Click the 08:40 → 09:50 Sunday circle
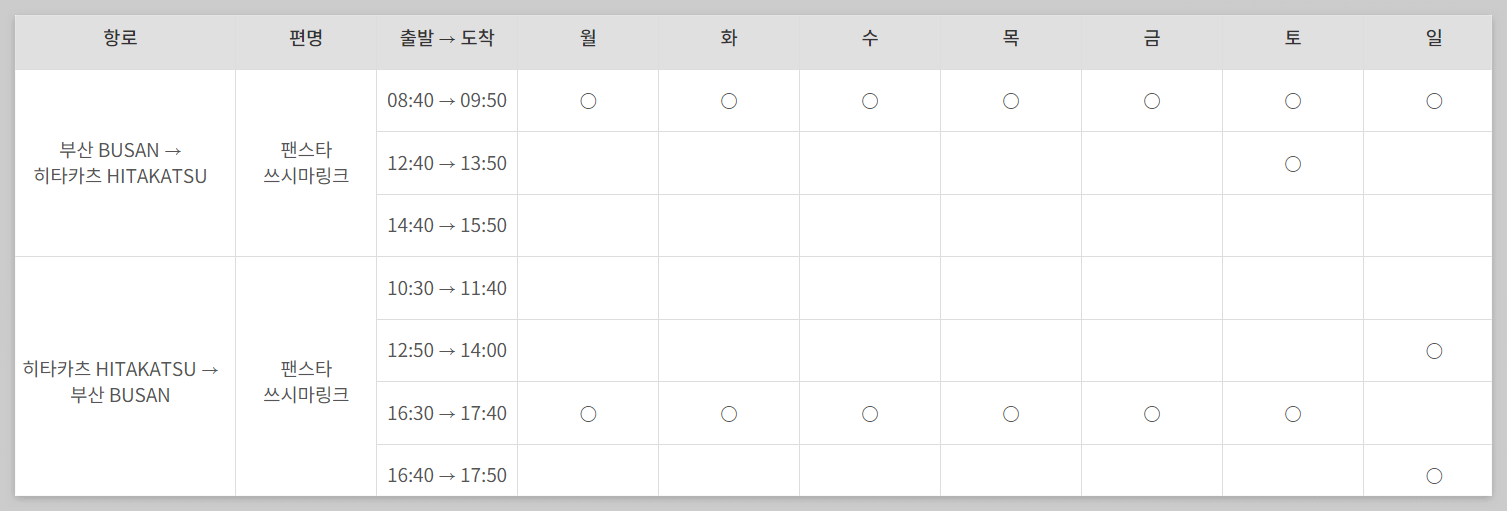This screenshot has height=511, width=1507. (x=1434, y=101)
